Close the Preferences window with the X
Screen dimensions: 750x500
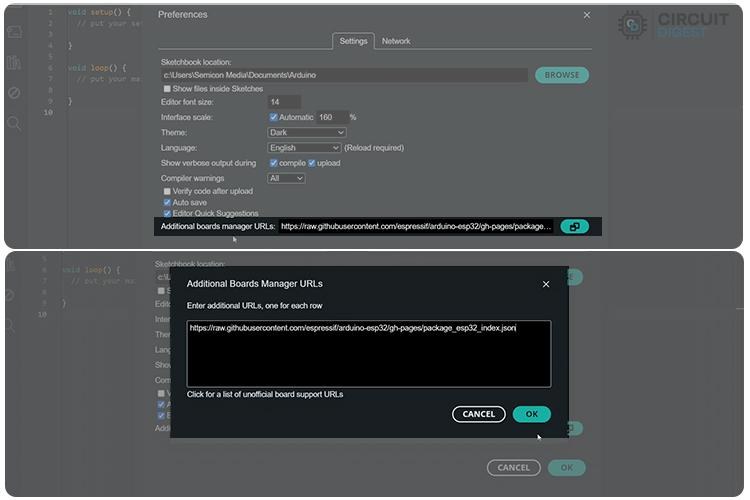pyautogui.click(x=587, y=15)
